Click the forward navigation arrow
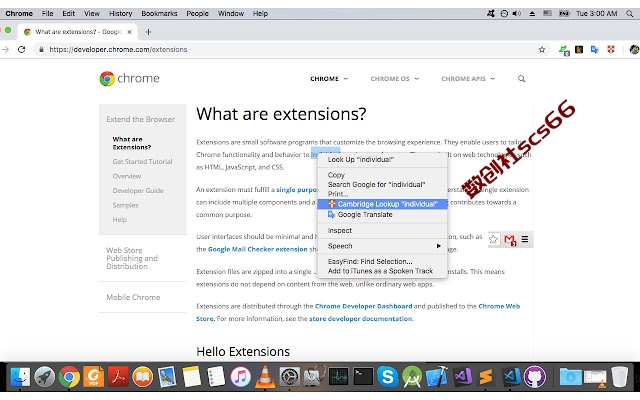 pos(5,49)
